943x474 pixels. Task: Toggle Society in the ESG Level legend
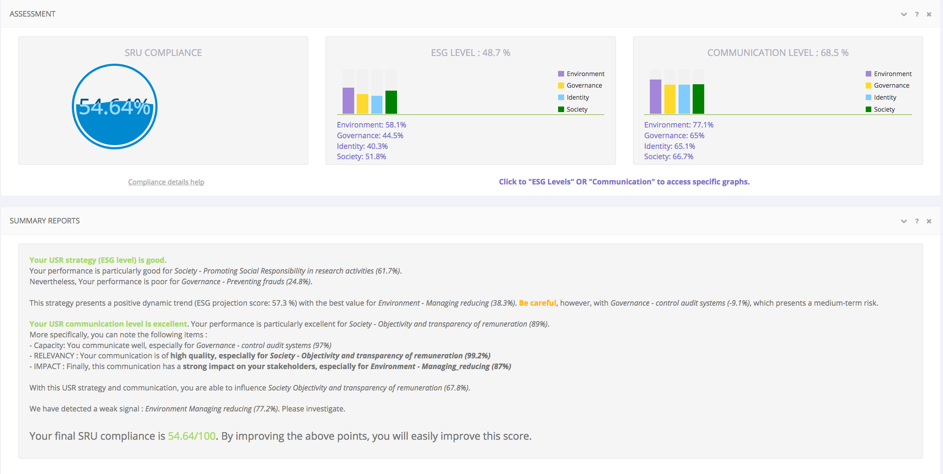[x=577, y=109]
